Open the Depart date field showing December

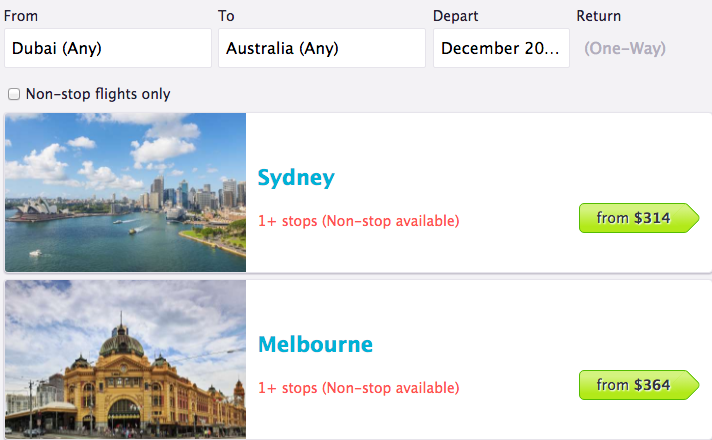[501, 48]
